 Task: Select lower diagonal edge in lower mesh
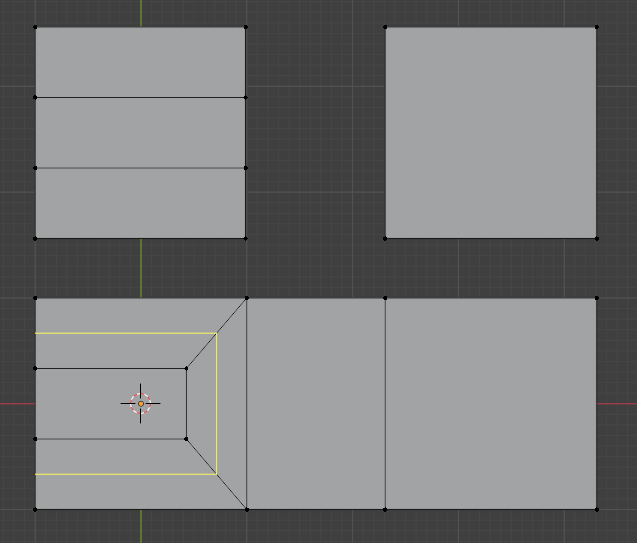point(232,491)
